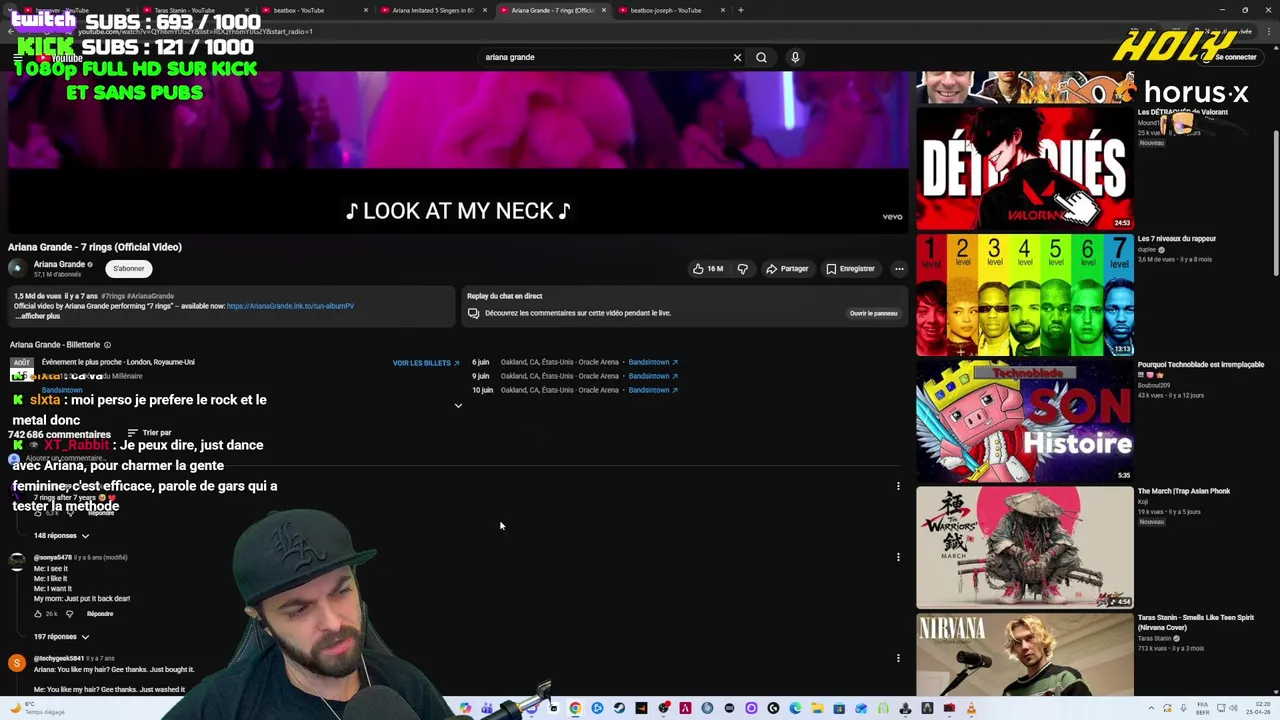This screenshot has height=720, width=1280.
Task: Clear the search box text
Action: [737, 57]
